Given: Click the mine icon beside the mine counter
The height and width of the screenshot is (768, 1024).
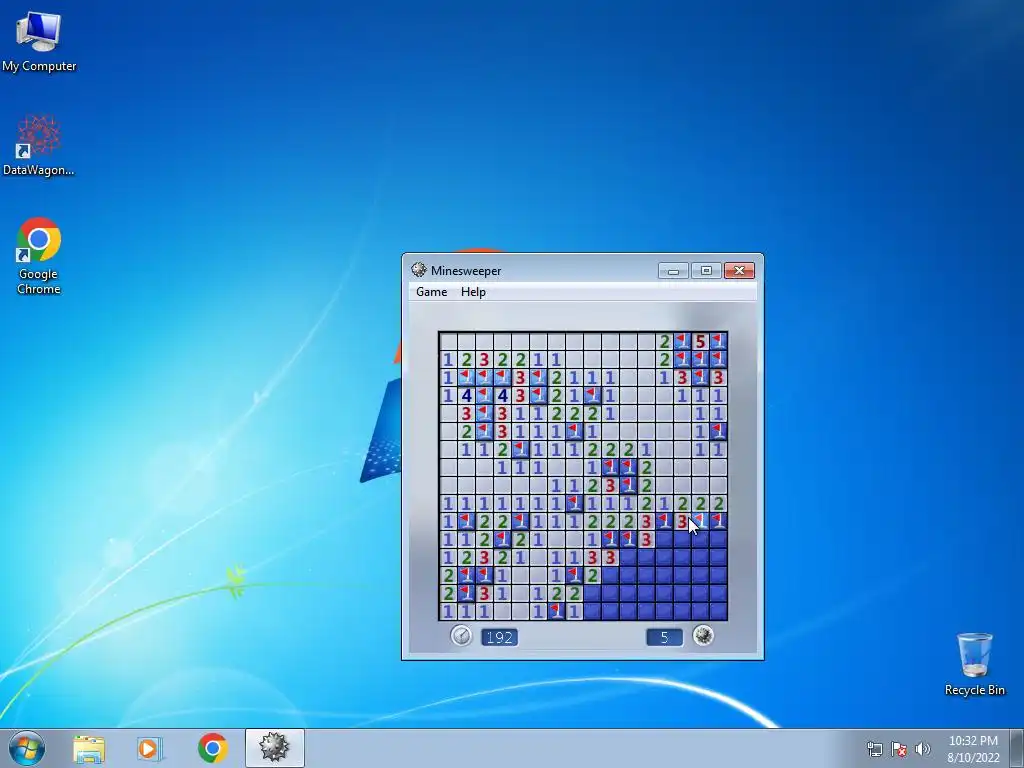Looking at the screenshot, I should pos(703,635).
